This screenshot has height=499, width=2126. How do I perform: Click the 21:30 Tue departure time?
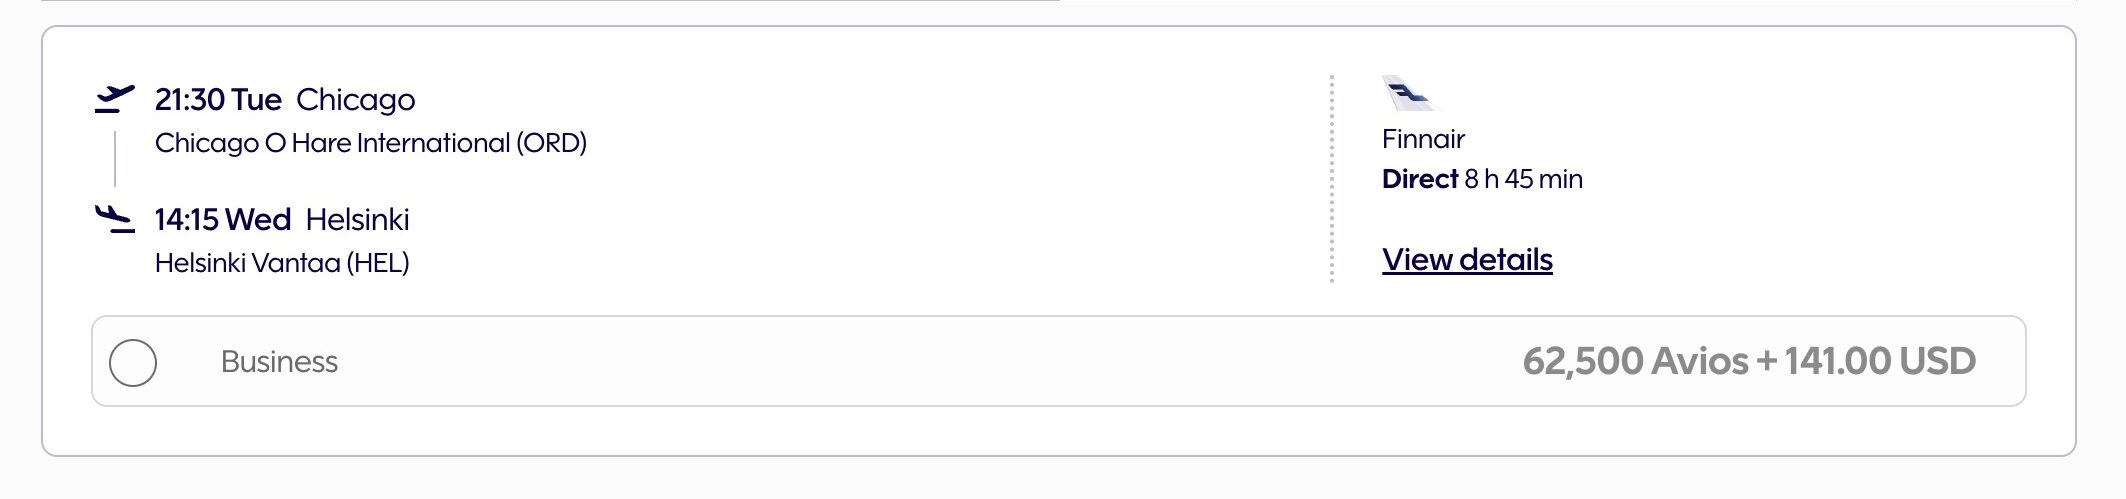(218, 100)
